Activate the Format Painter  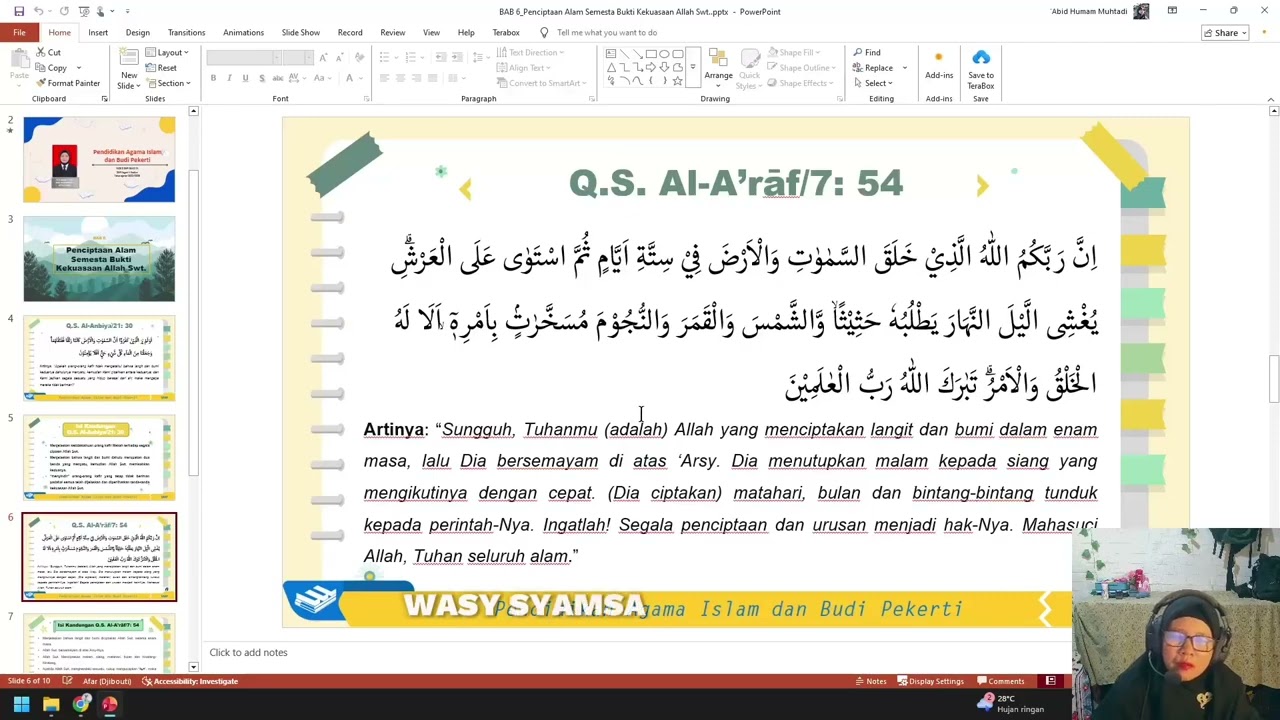click(67, 83)
